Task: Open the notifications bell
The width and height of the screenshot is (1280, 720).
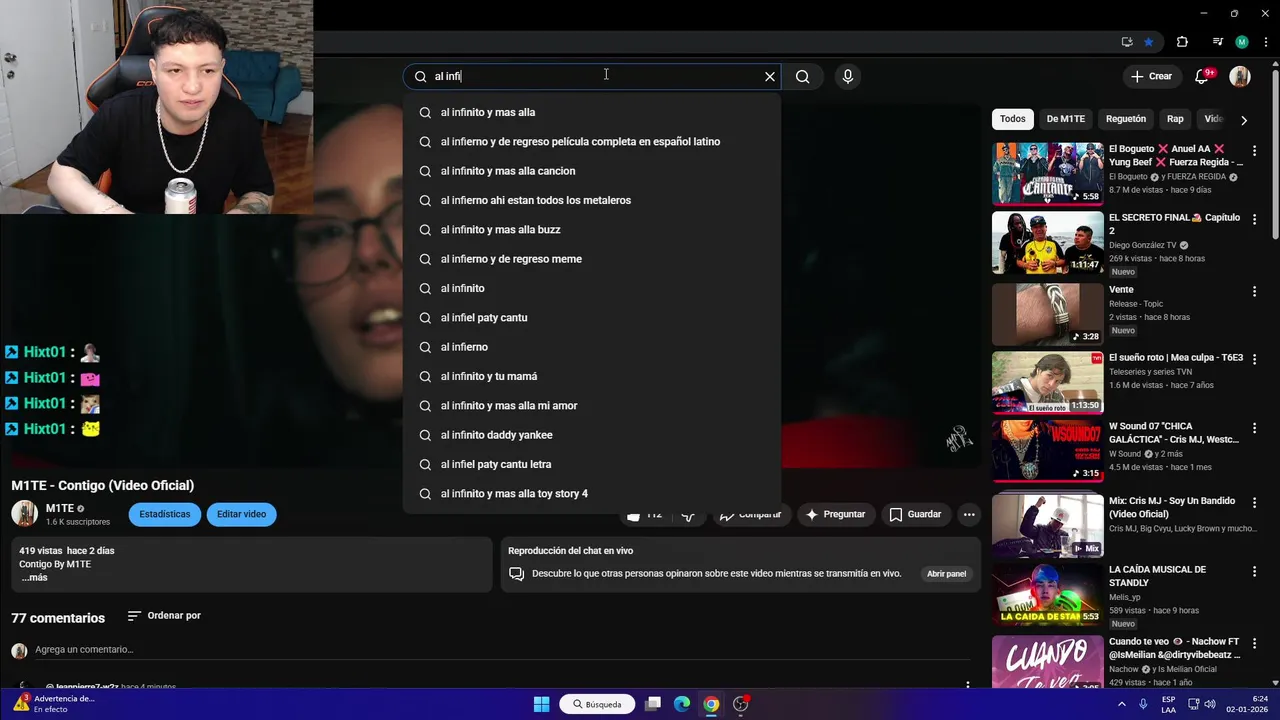Action: [1203, 76]
